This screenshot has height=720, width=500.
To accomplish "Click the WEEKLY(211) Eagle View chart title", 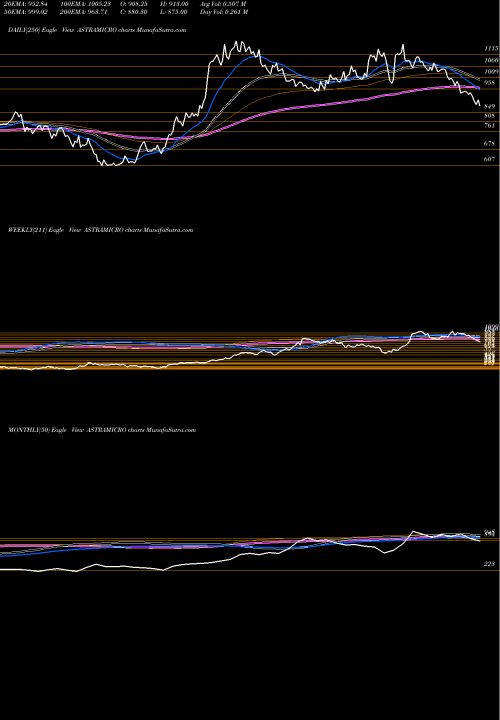I will coord(101,230).
